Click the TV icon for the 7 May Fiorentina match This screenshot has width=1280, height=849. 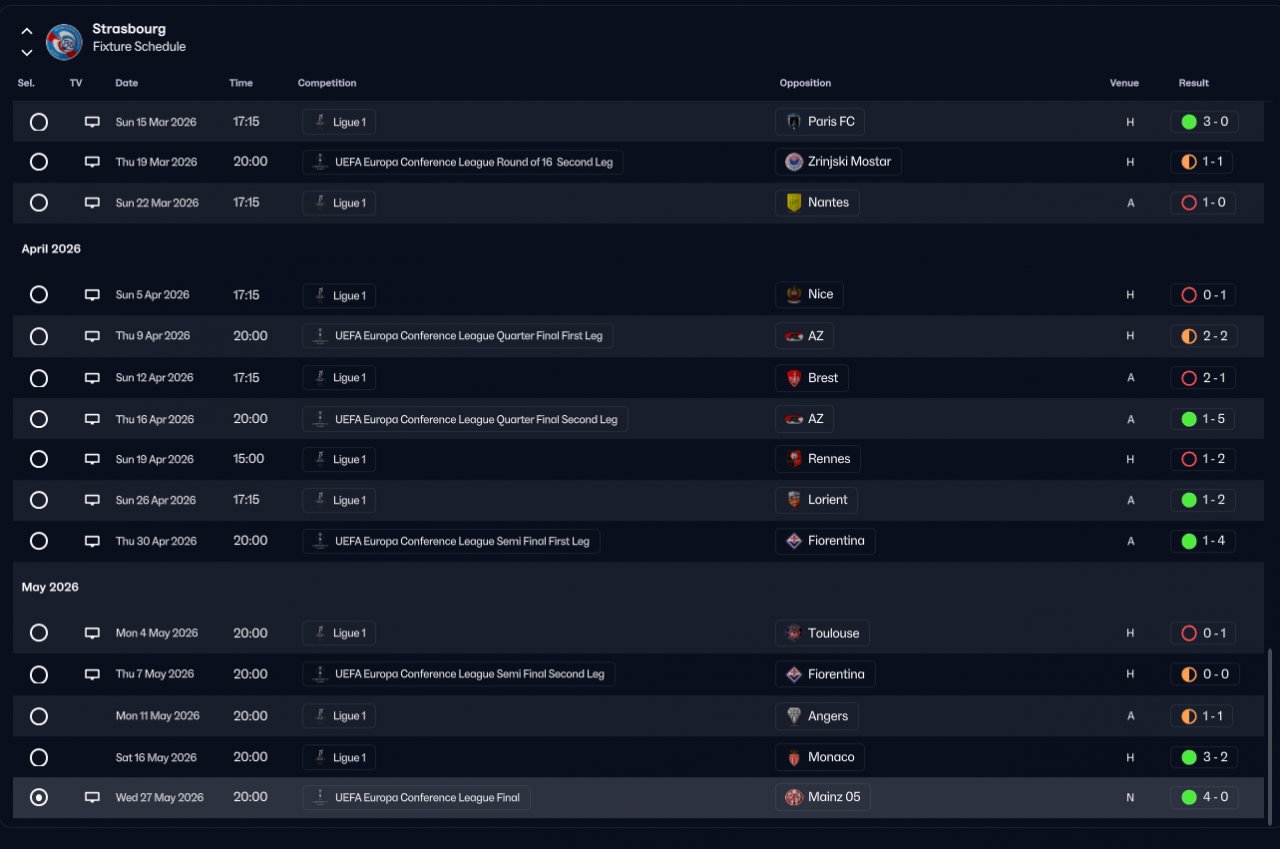(92, 674)
